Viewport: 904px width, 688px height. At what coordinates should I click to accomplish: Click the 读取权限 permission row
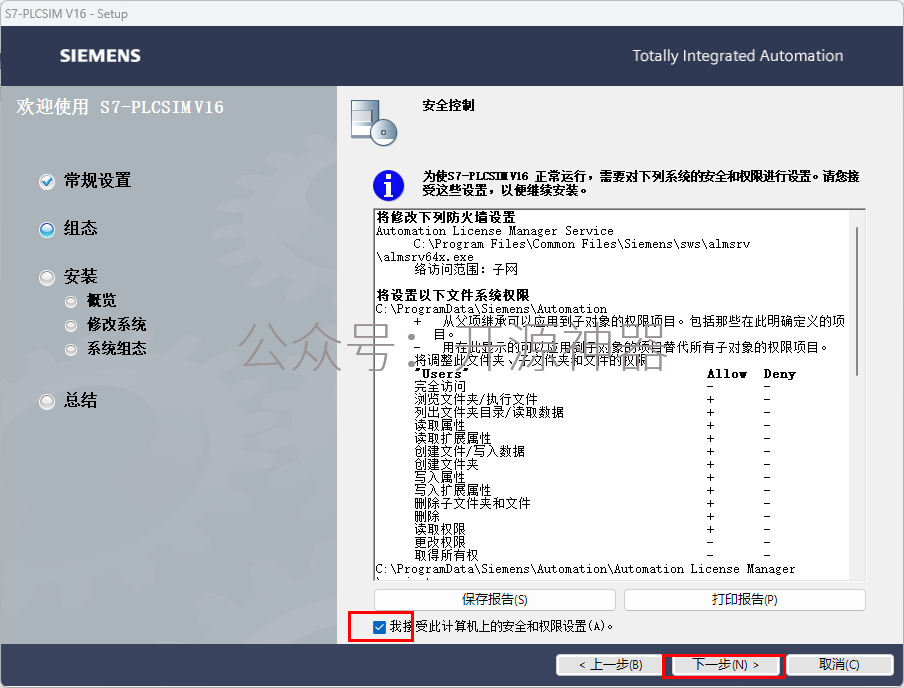point(593,529)
